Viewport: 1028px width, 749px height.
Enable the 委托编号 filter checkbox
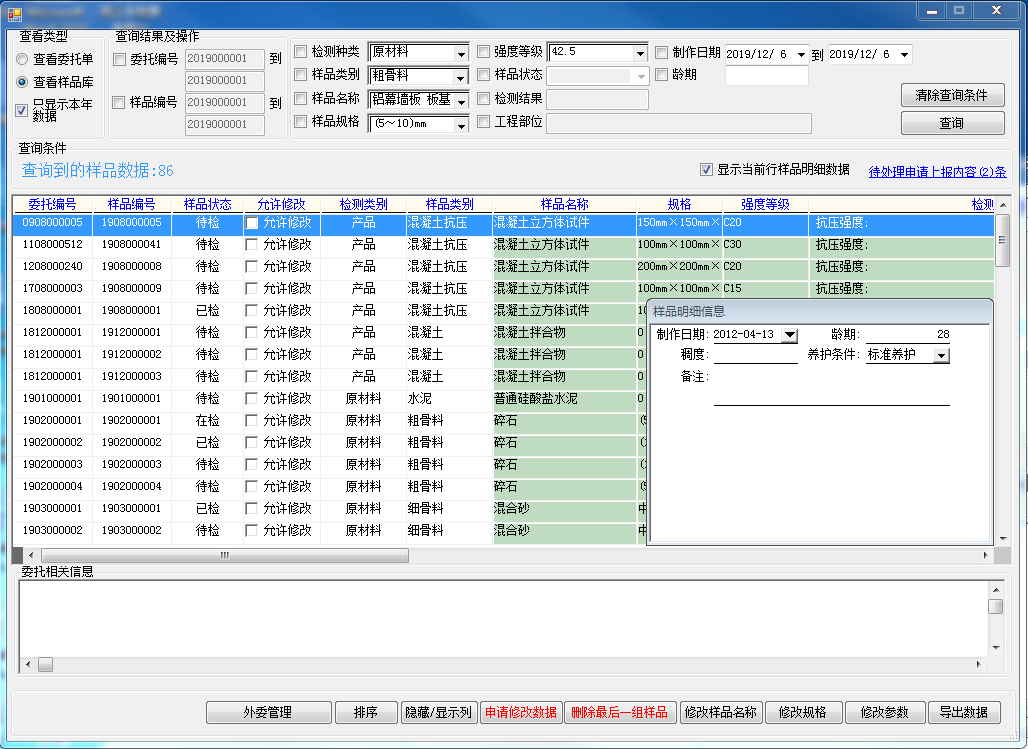(120, 60)
